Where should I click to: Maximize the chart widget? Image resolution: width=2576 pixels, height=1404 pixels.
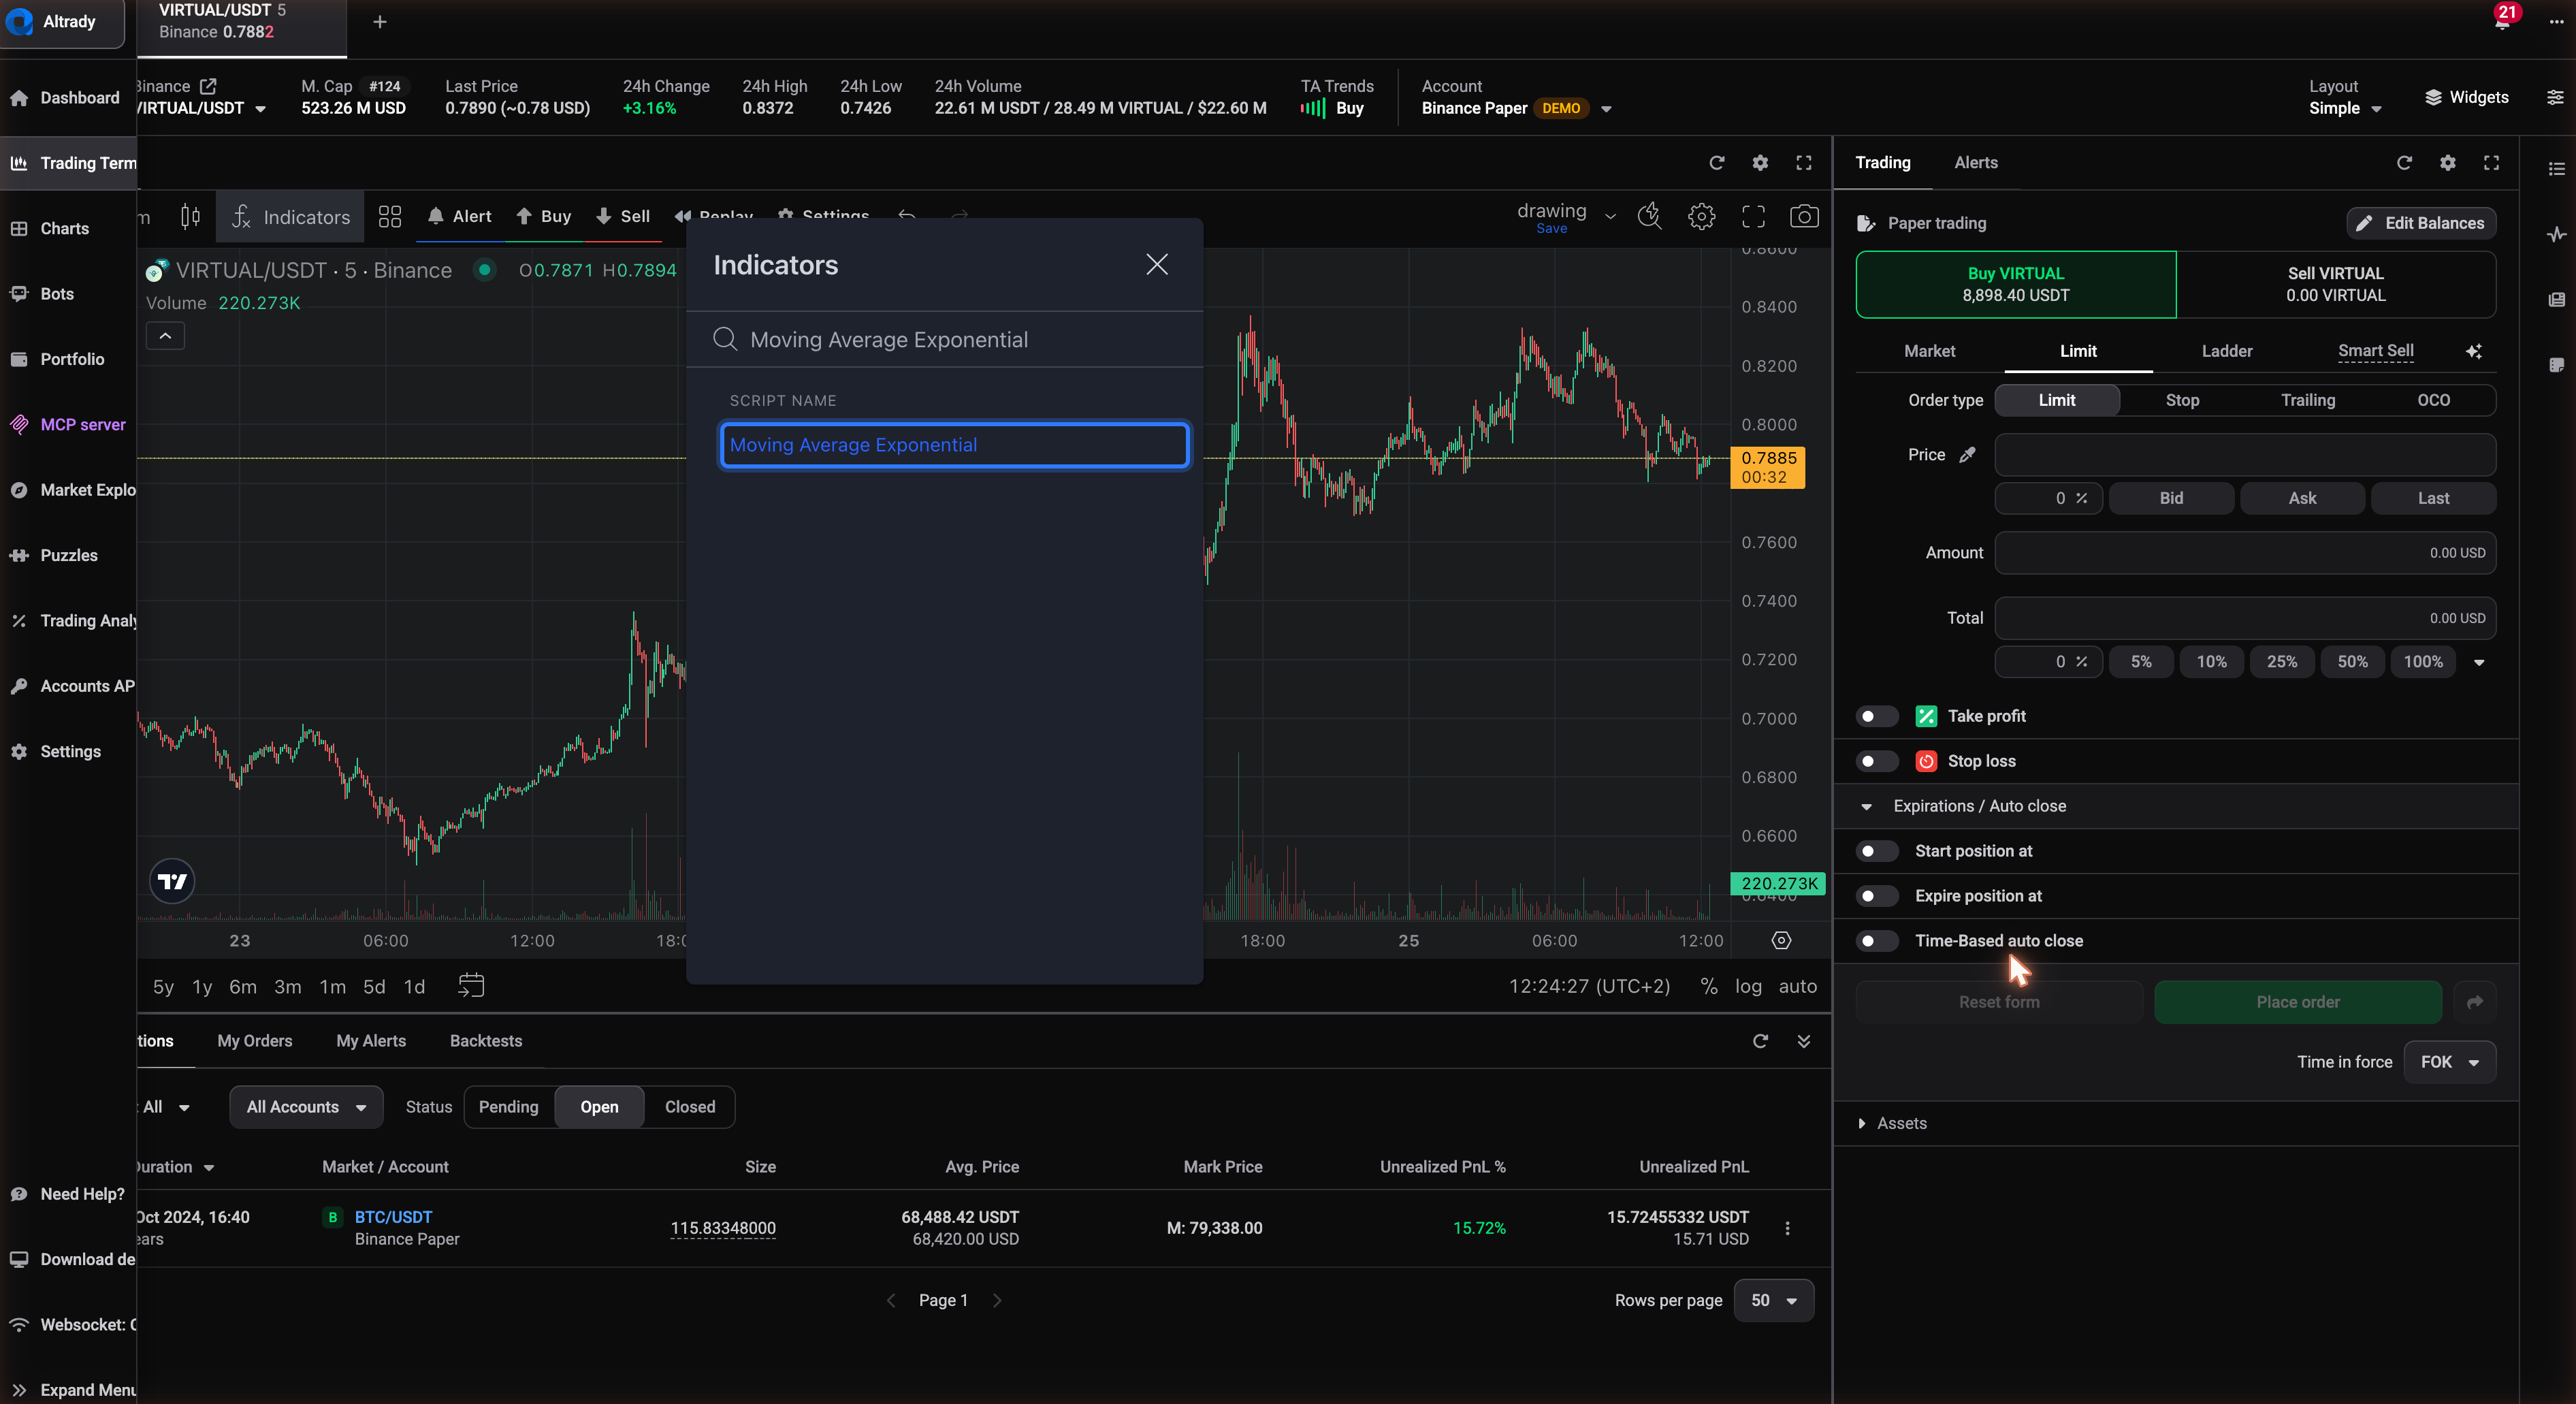point(1804,162)
